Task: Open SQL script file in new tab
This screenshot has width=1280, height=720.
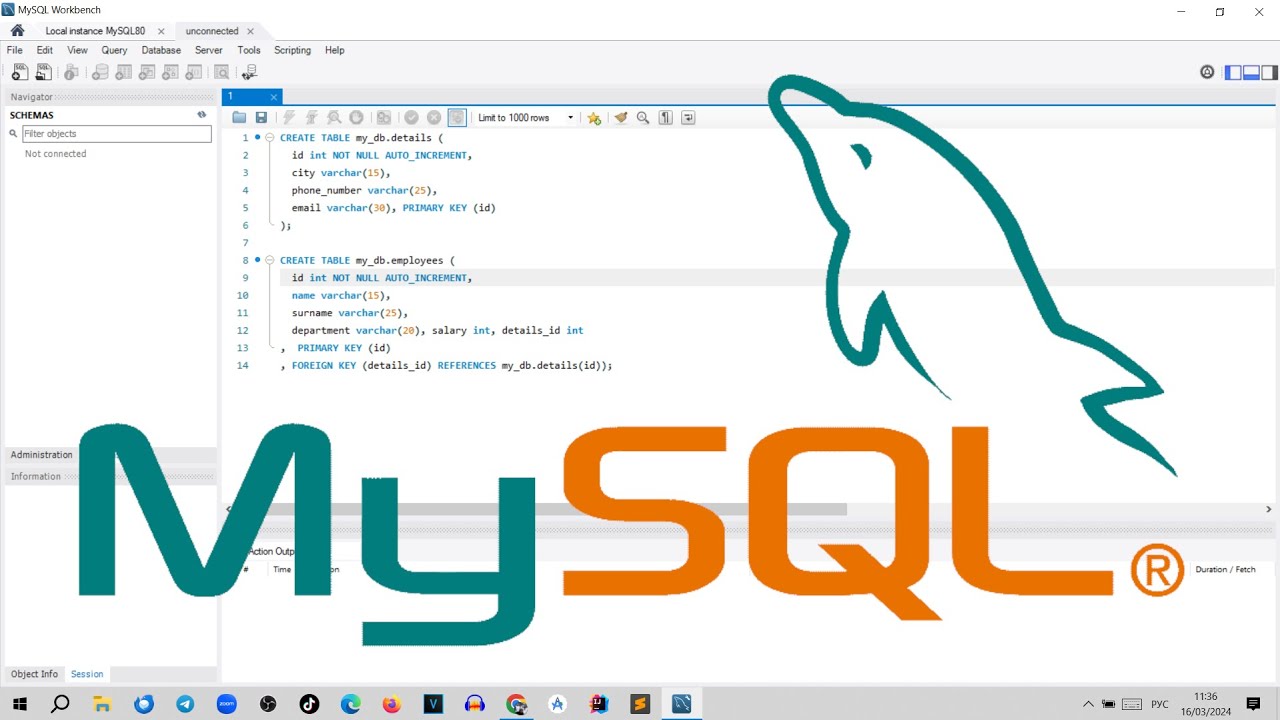Action: [x=44, y=72]
